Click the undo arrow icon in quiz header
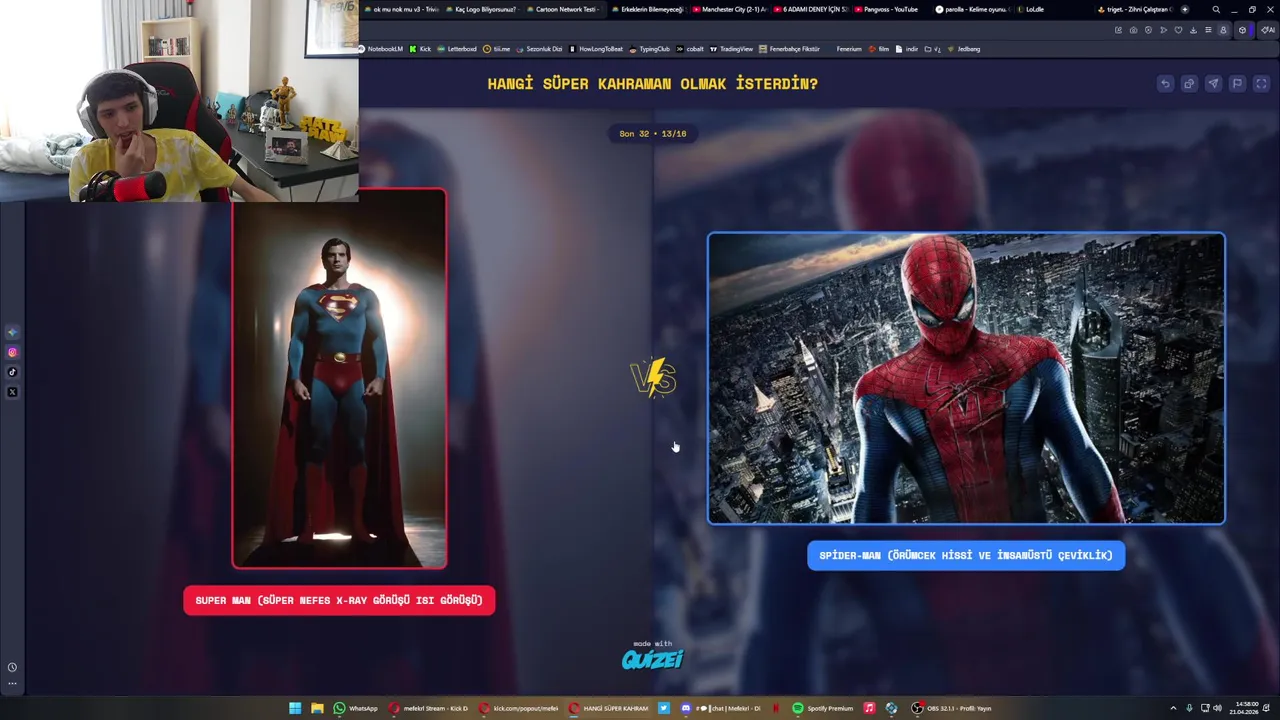Viewport: 1280px width, 720px height. [1165, 84]
